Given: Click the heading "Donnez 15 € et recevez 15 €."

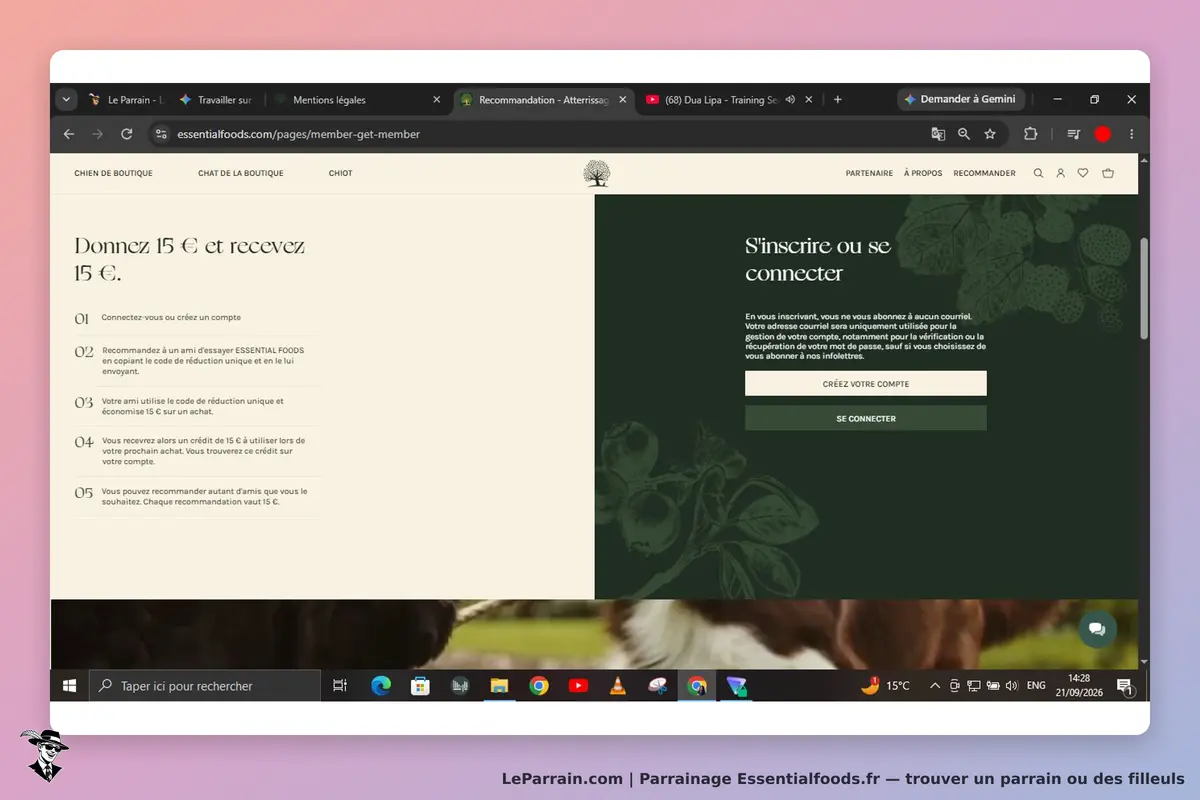Looking at the screenshot, I should tap(190, 259).
